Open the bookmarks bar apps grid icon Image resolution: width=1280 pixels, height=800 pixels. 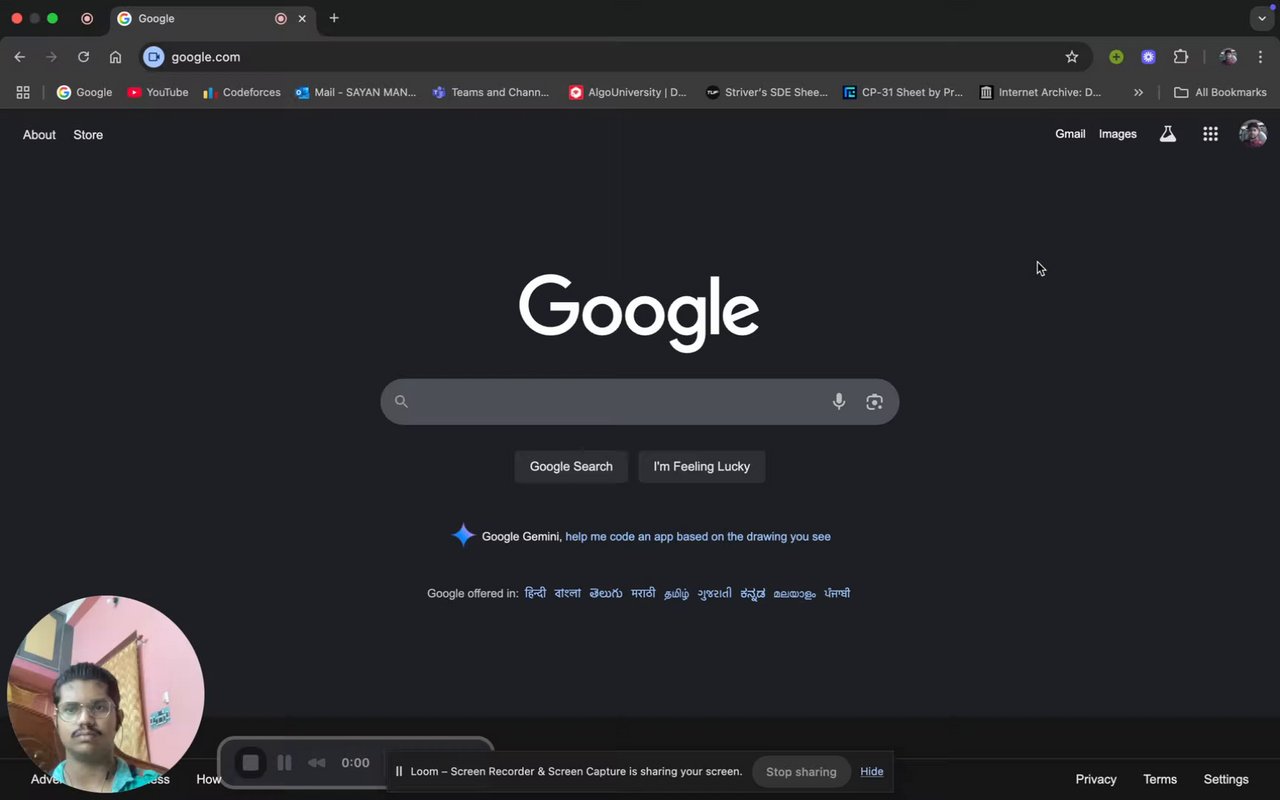coord(23,92)
